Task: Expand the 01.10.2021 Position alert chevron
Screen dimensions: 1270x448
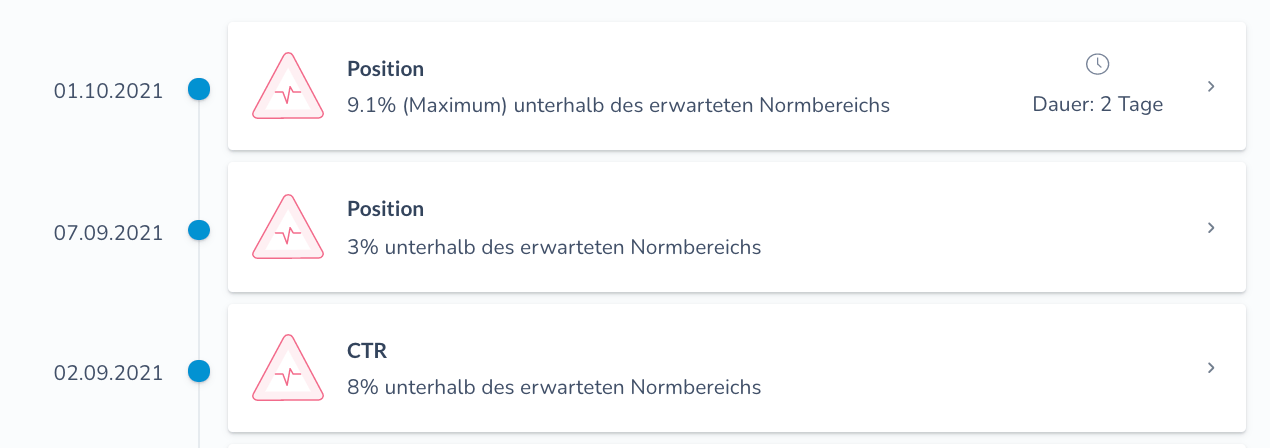Action: click(x=1211, y=87)
